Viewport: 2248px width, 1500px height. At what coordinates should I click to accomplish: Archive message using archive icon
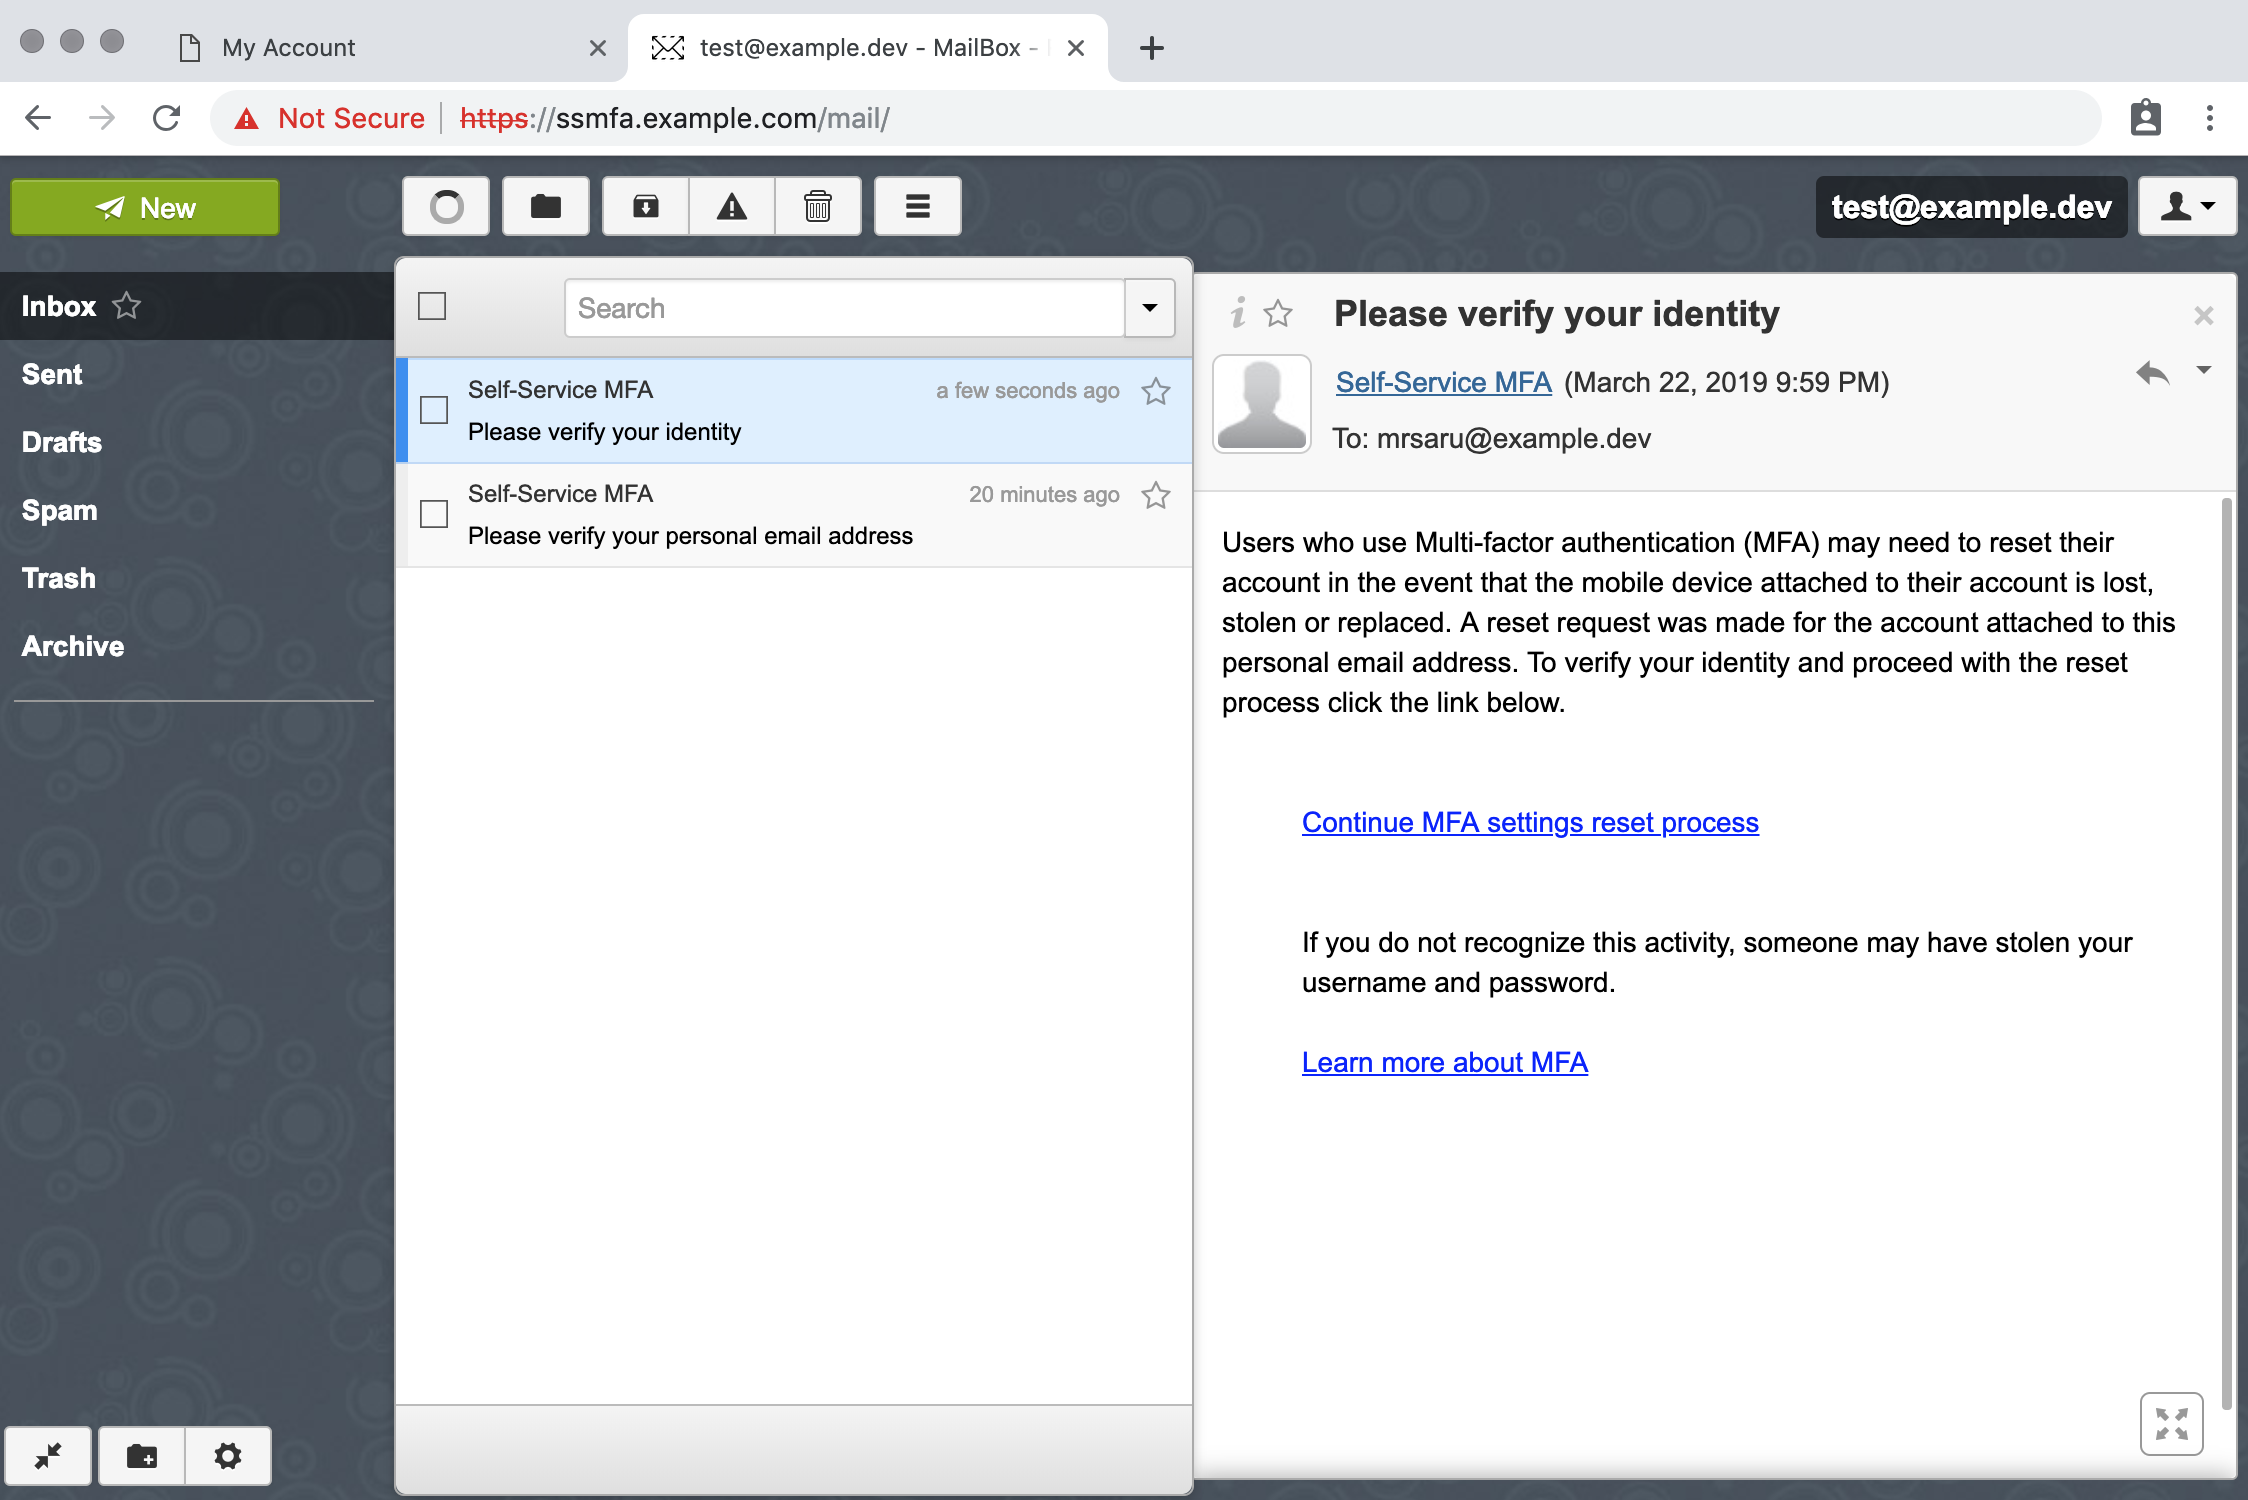[646, 207]
